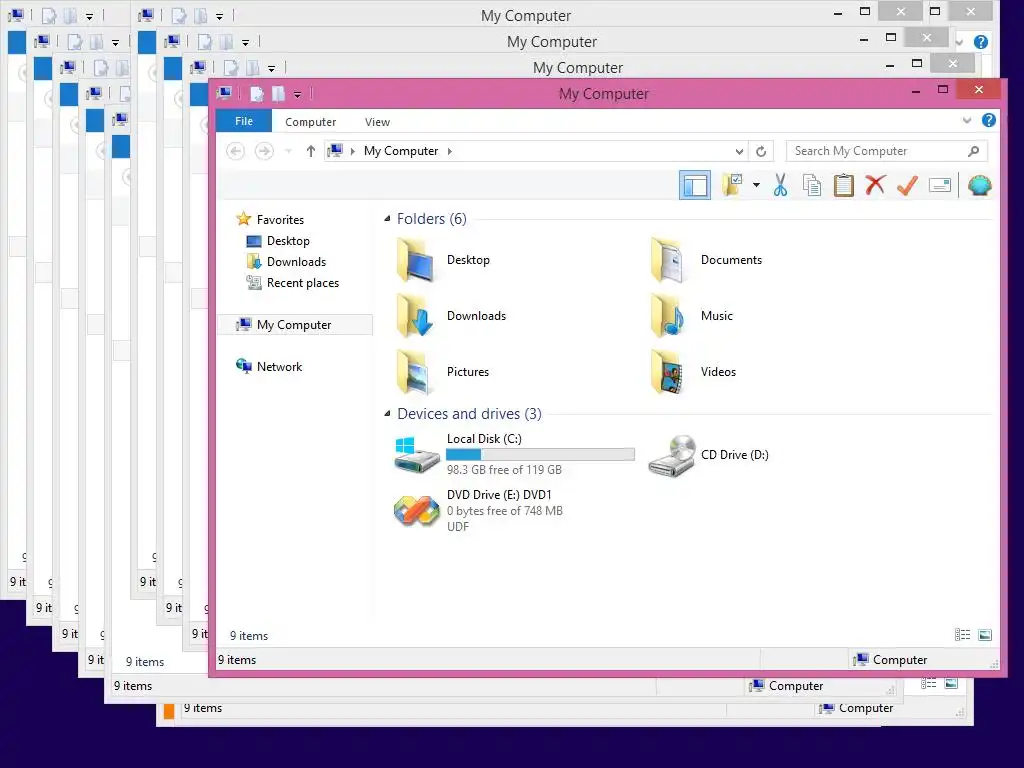Switch to Large icons view in status bar
1024x768 pixels.
click(985, 635)
